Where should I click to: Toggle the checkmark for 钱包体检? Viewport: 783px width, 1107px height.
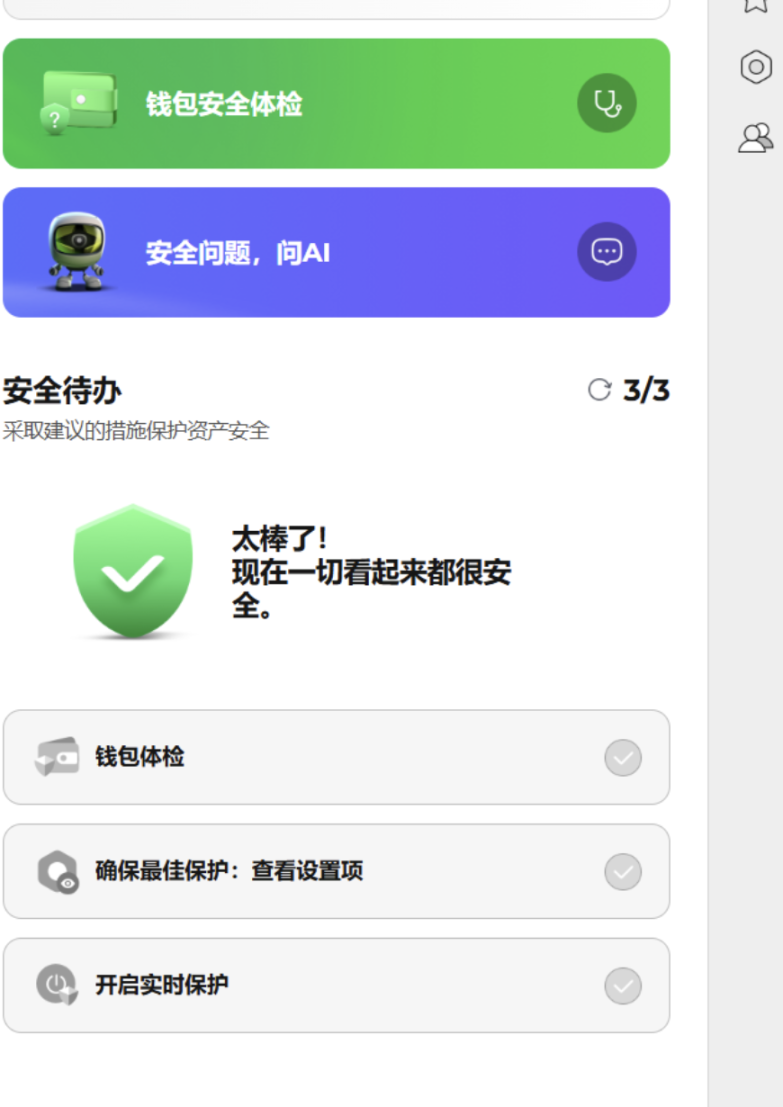(623, 758)
